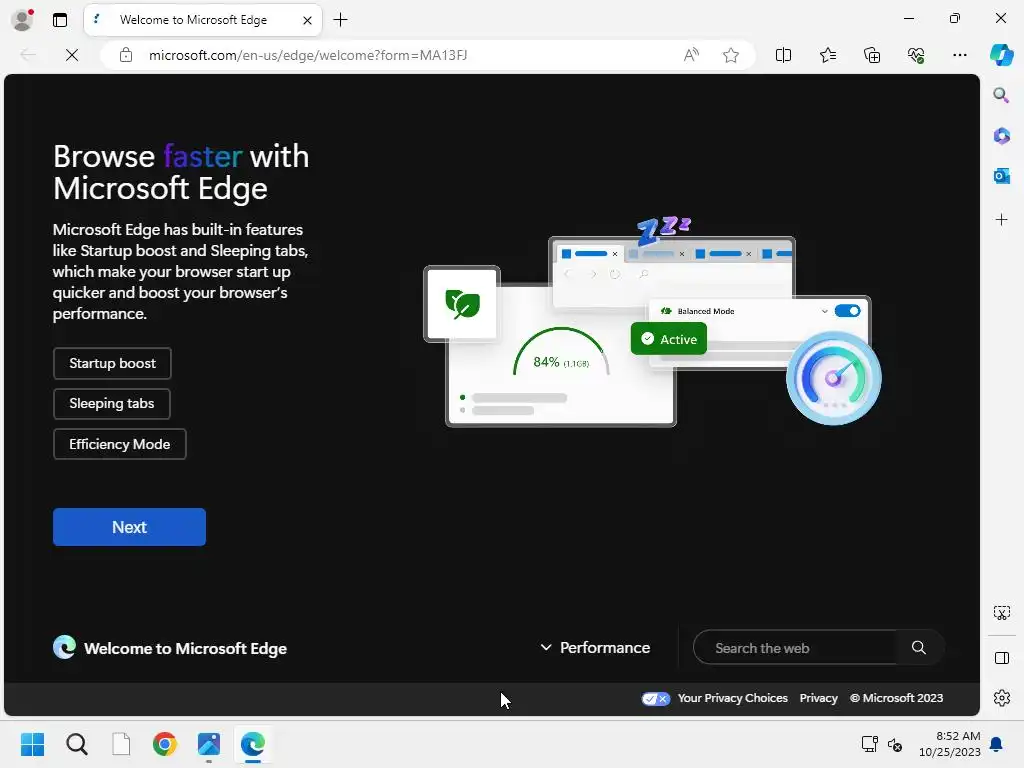The width and height of the screenshot is (1024, 768).
Task: Open the network display tray icon
Action: click(869, 744)
